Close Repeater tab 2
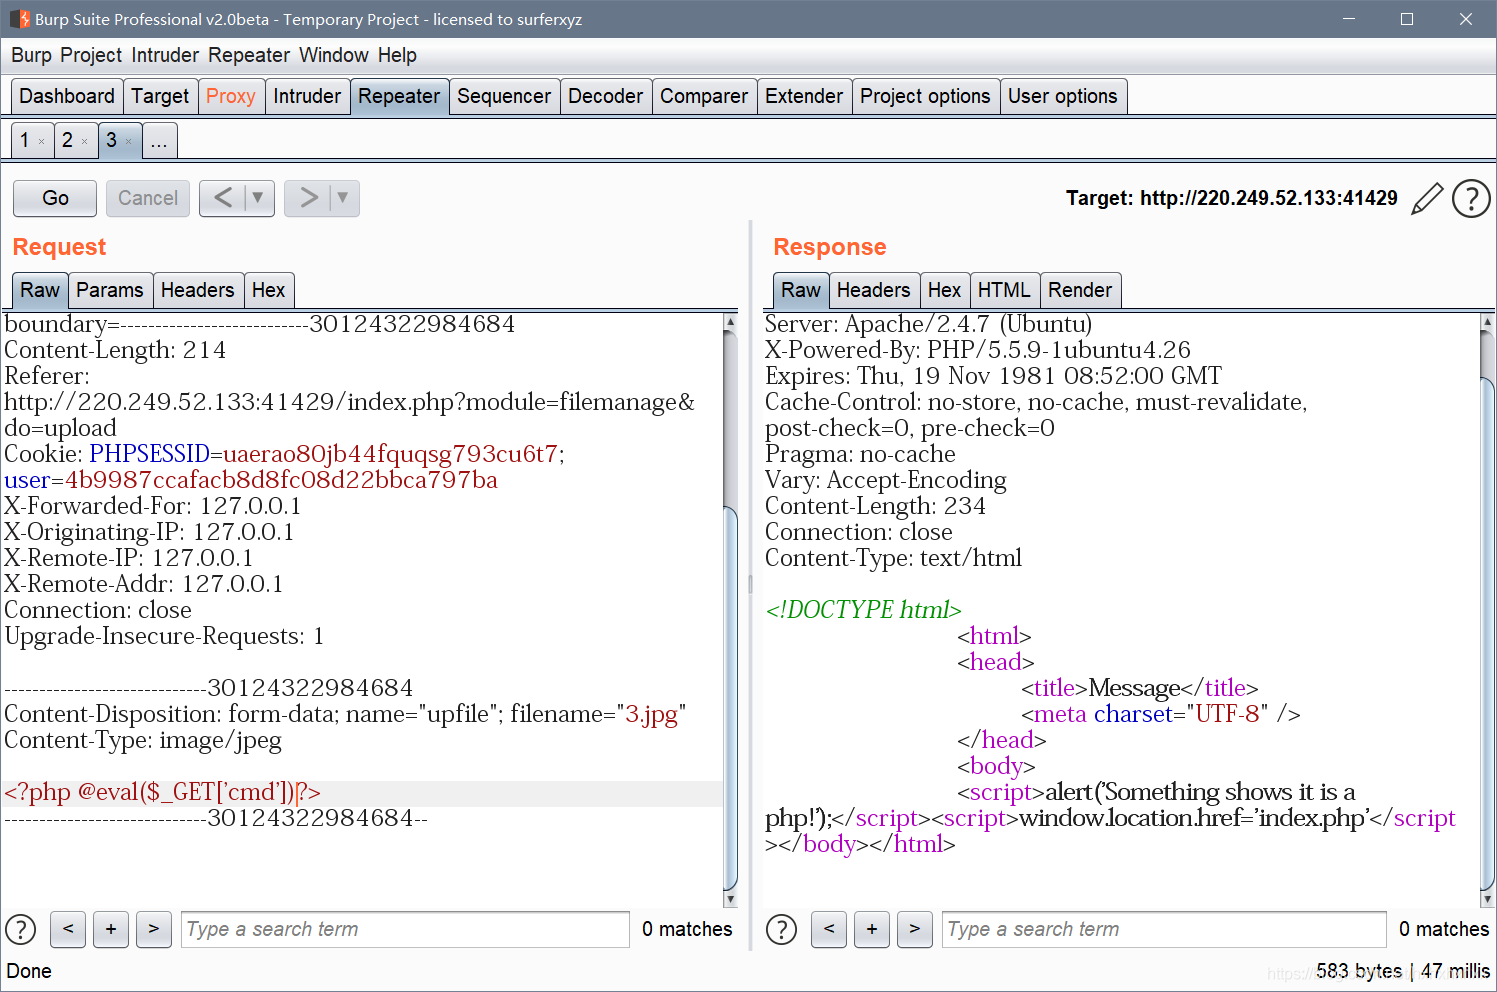 point(84,142)
